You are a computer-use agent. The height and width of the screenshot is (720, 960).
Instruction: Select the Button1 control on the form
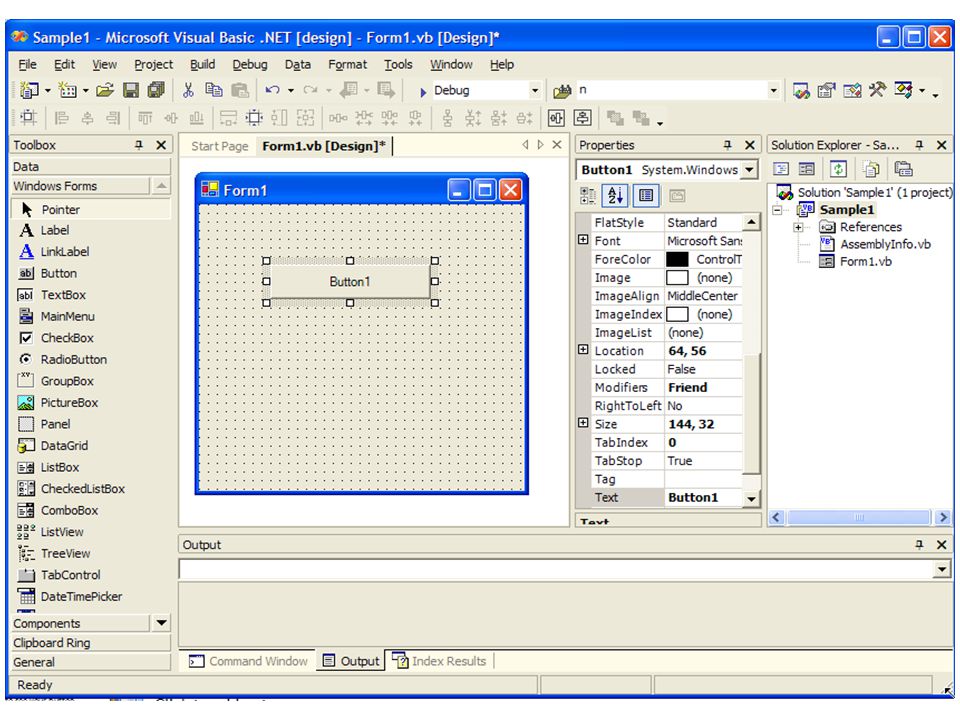pos(350,282)
